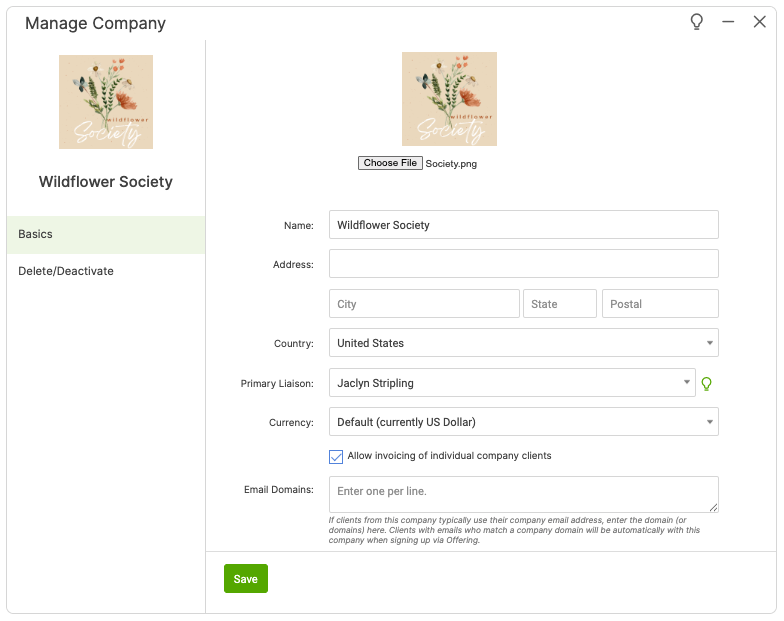Click the City text field
Viewport: 784px width, 621px height.
(423, 304)
